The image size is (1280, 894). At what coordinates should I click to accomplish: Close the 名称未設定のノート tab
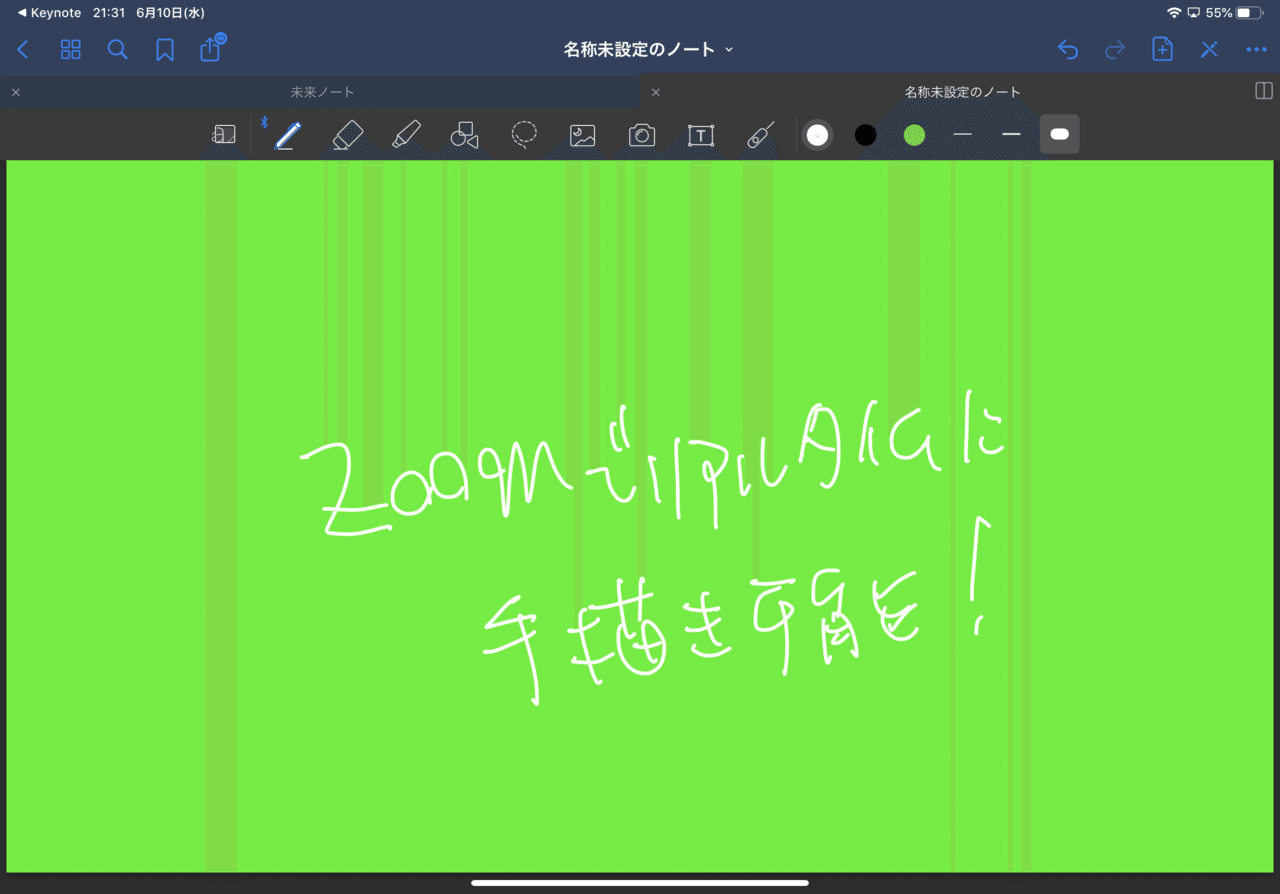656,92
